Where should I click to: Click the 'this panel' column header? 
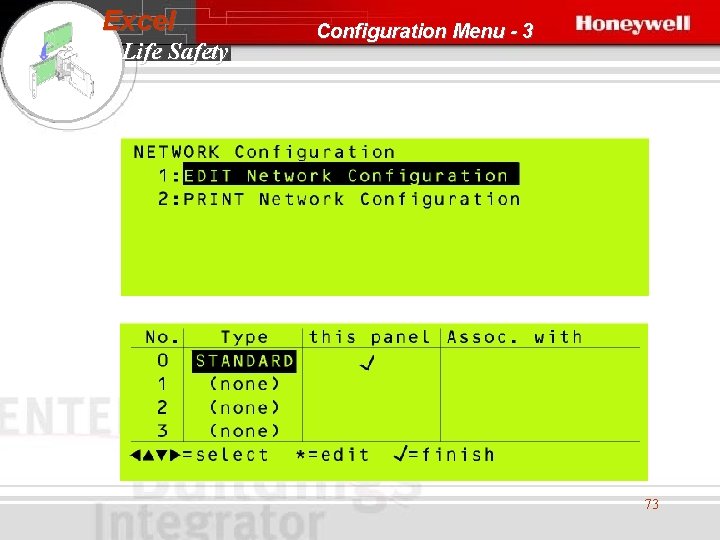pos(369,338)
